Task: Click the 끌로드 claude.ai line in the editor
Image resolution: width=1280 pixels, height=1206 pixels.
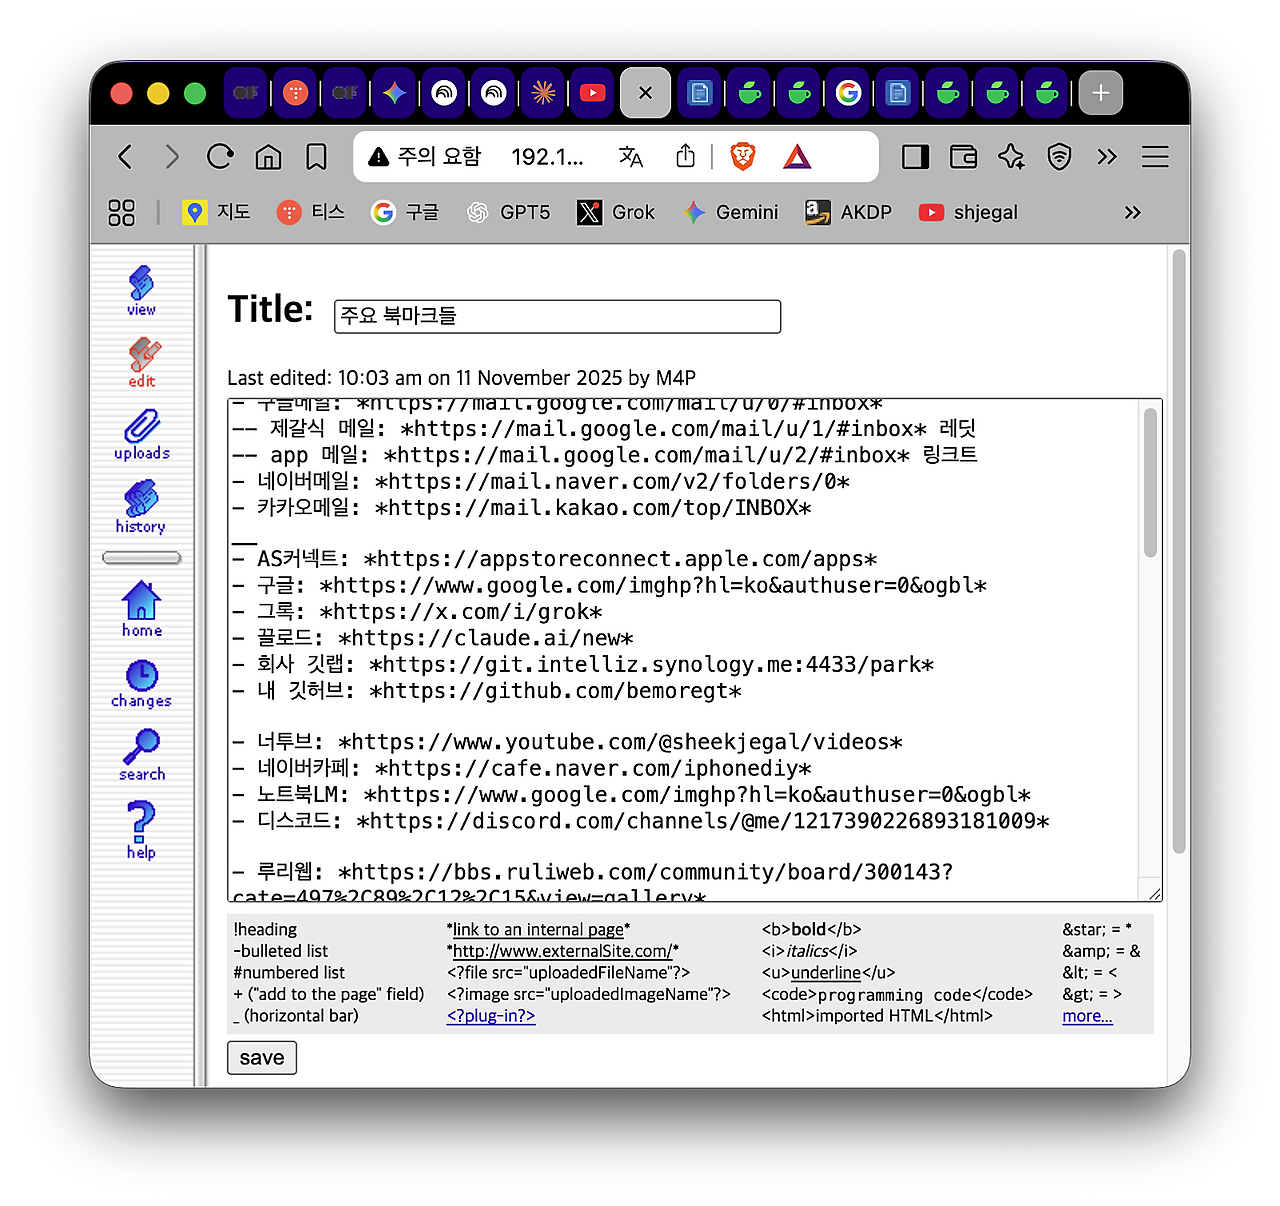Action: [433, 638]
